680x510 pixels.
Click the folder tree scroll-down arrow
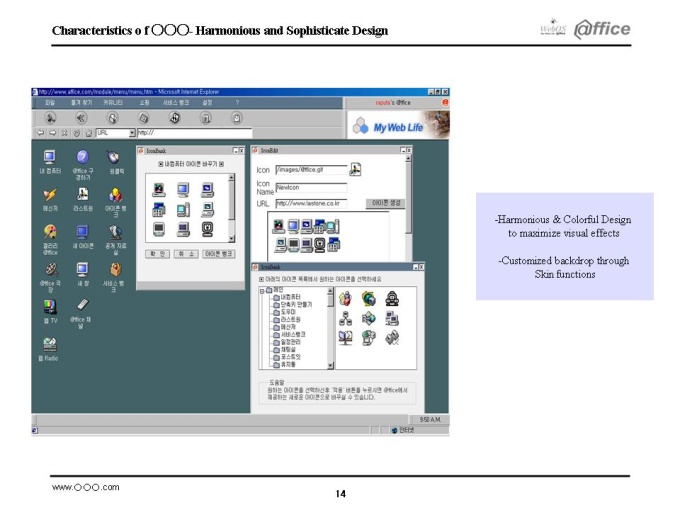click(x=330, y=366)
